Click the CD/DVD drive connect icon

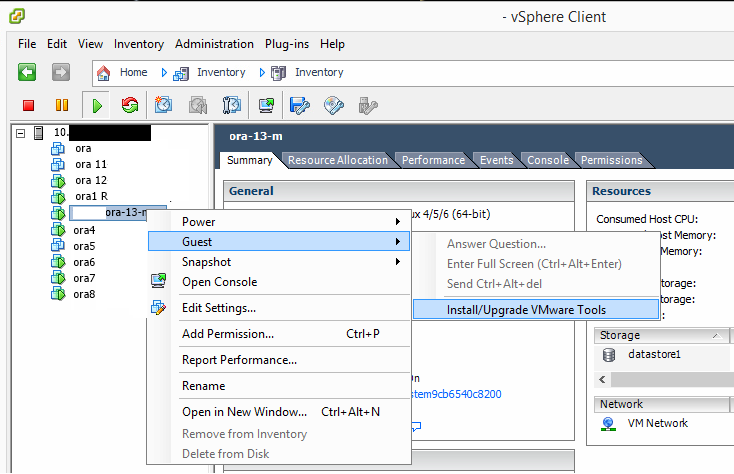334,105
